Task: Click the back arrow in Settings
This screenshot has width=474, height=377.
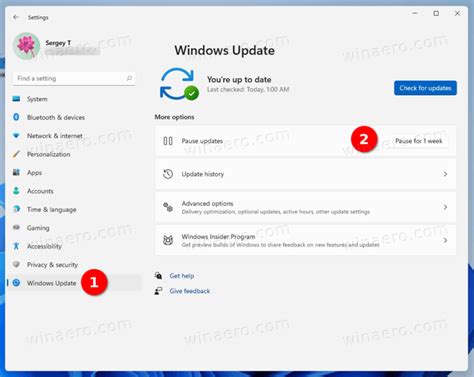Action: tap(16, 17)
